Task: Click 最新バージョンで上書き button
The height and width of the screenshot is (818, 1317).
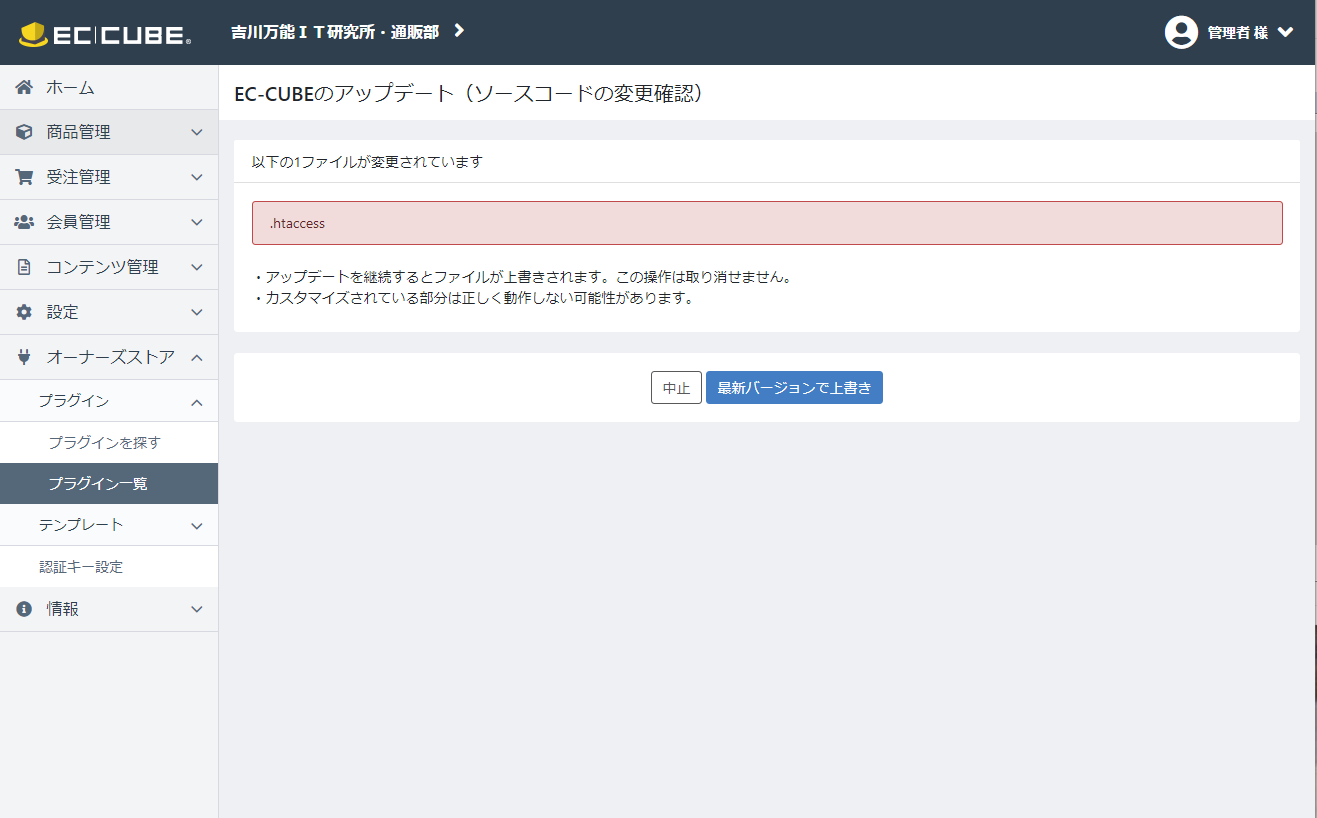Action: click(794, 388)
